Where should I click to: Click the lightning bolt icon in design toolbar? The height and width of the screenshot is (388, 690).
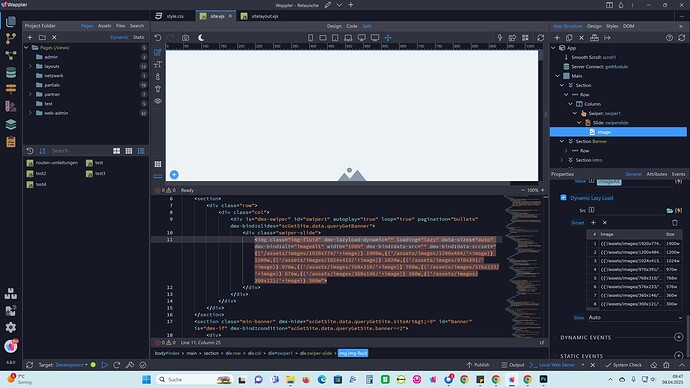(500, 38)
